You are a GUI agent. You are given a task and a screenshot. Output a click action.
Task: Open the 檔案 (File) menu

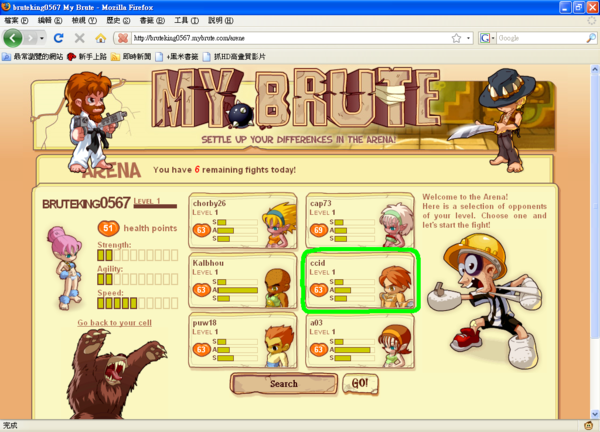pos(16,20)
